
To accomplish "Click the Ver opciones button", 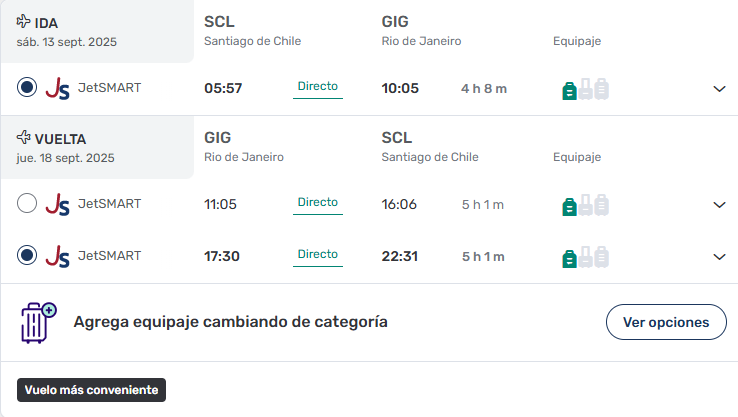I will [666, 322].
